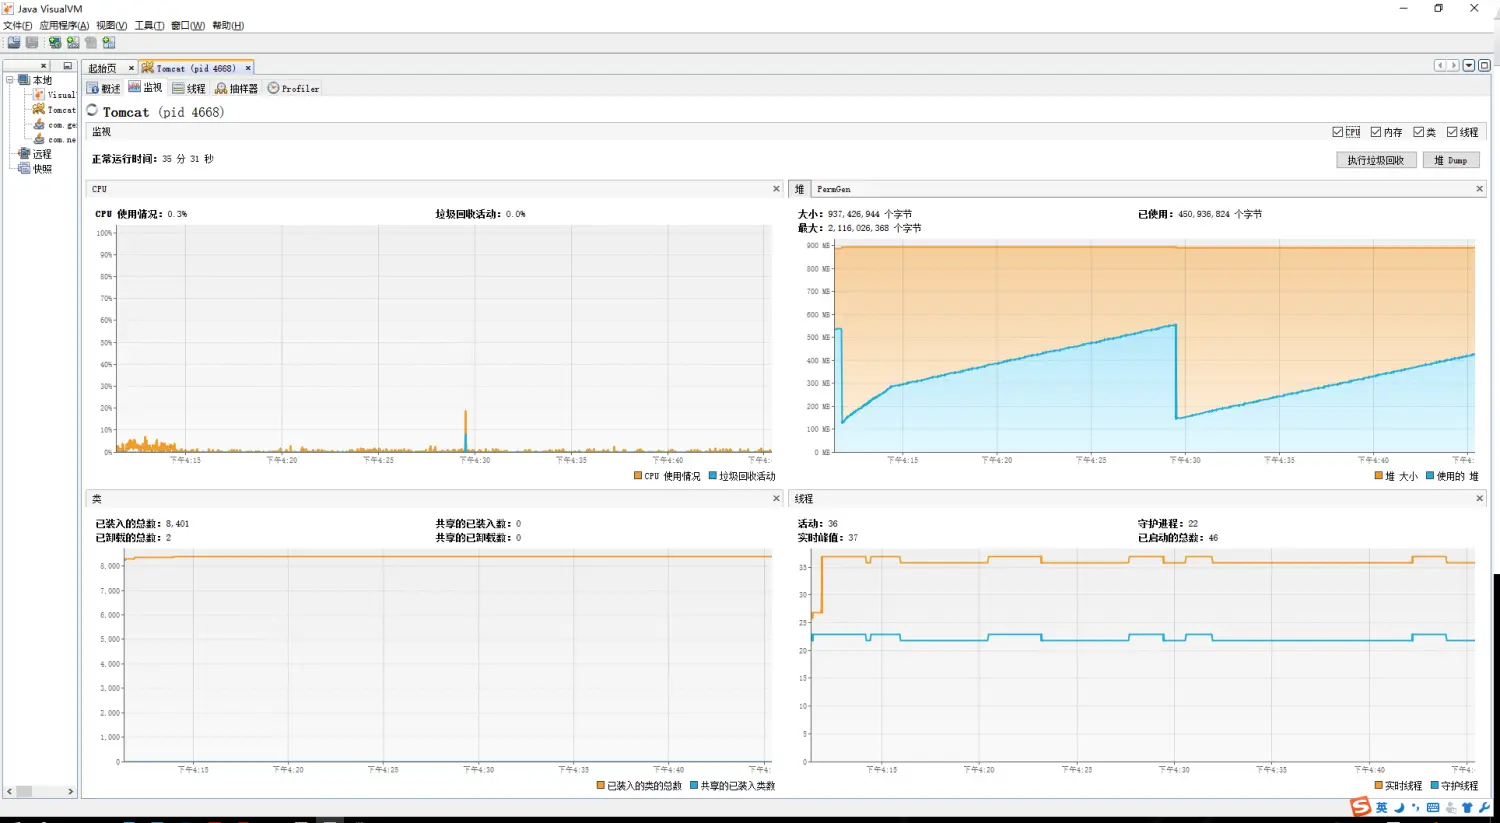Screen dimensions: 1500x823
Task: Open the 概述 (Overview) sub-tab
Action: click(104, 88)
